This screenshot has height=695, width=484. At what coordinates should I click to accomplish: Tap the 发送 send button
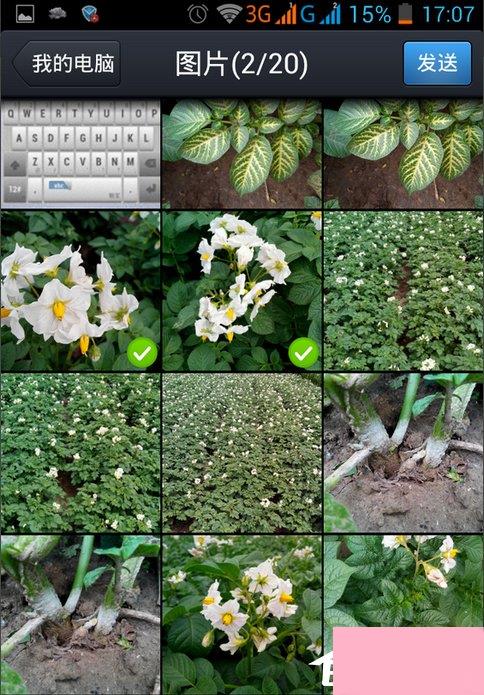[437, 63]
